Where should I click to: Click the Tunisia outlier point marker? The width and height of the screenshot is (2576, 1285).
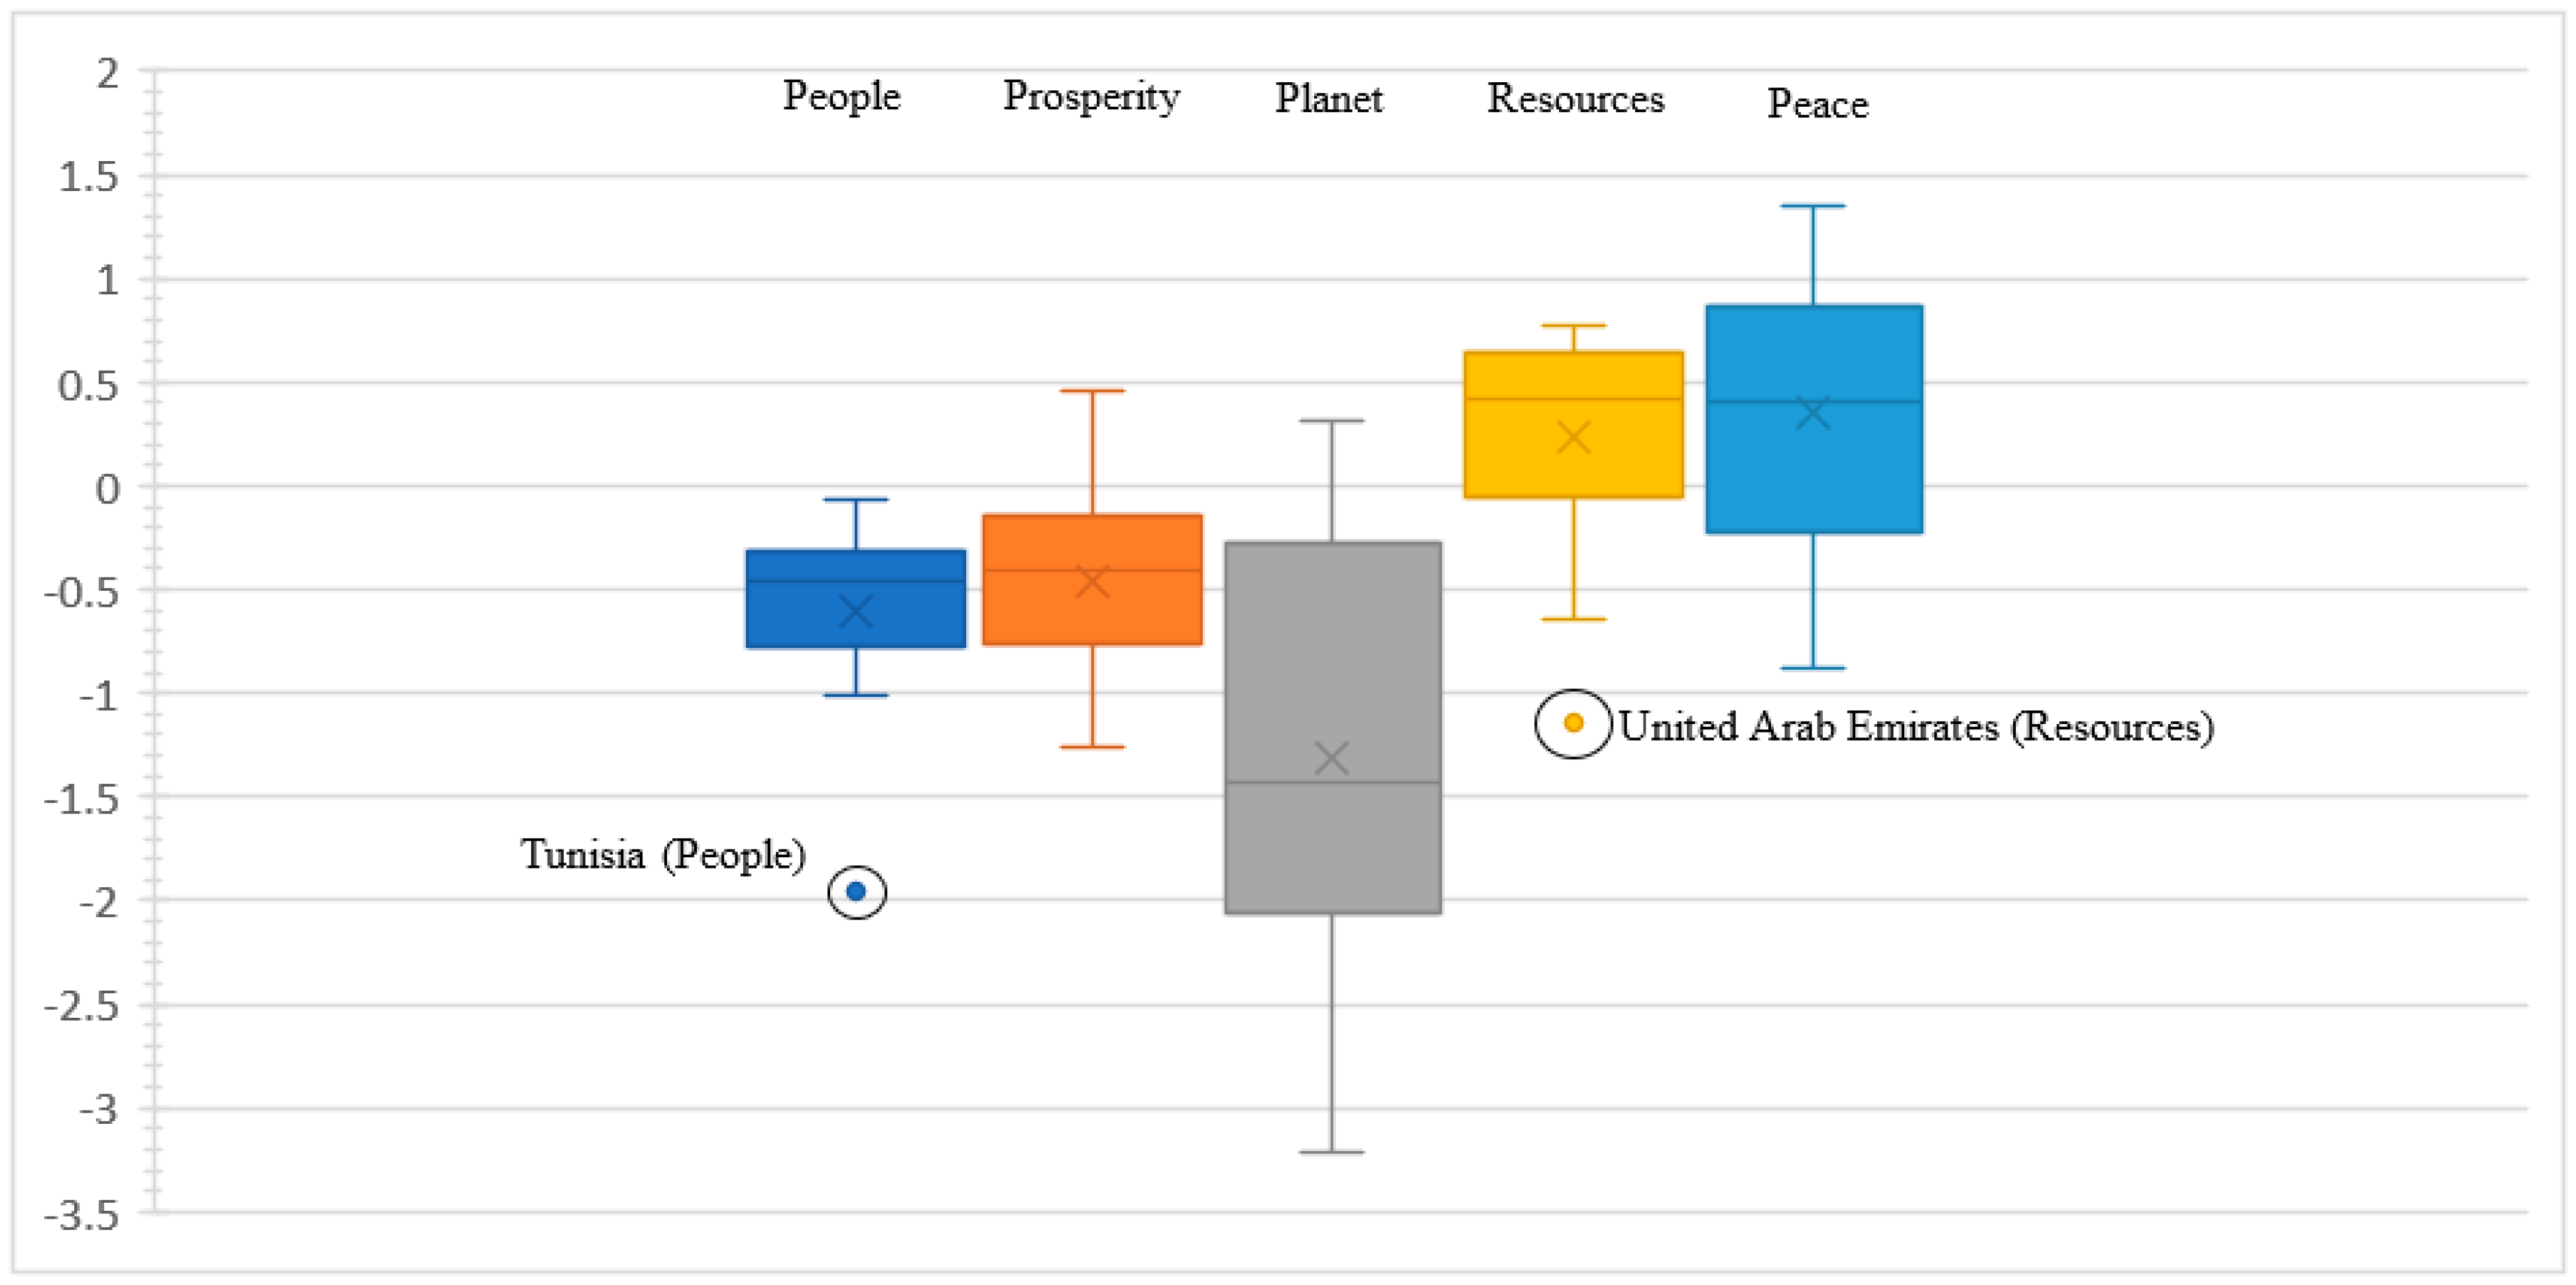tap(856, 891)
